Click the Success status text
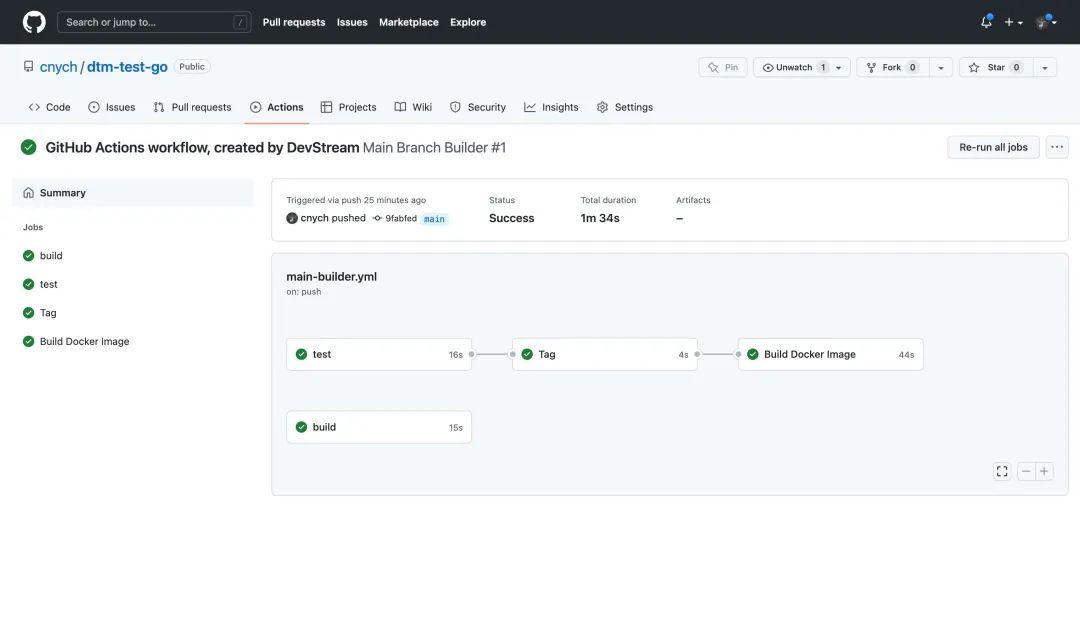 (x=512, y=218)
